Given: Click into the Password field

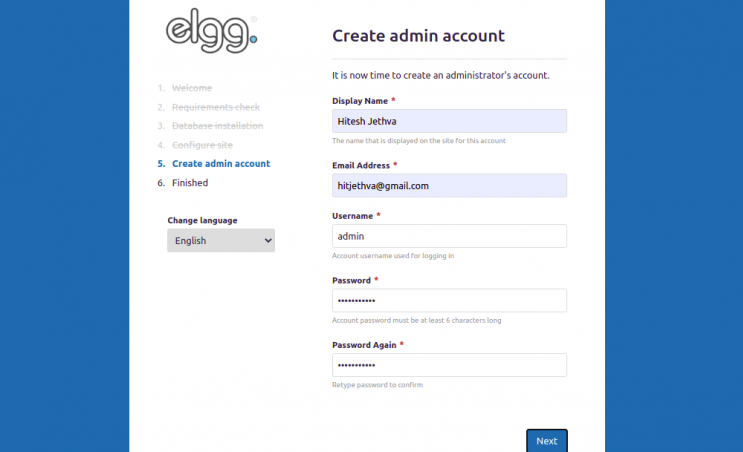Looking at the screenshot, I should [449, 300].
